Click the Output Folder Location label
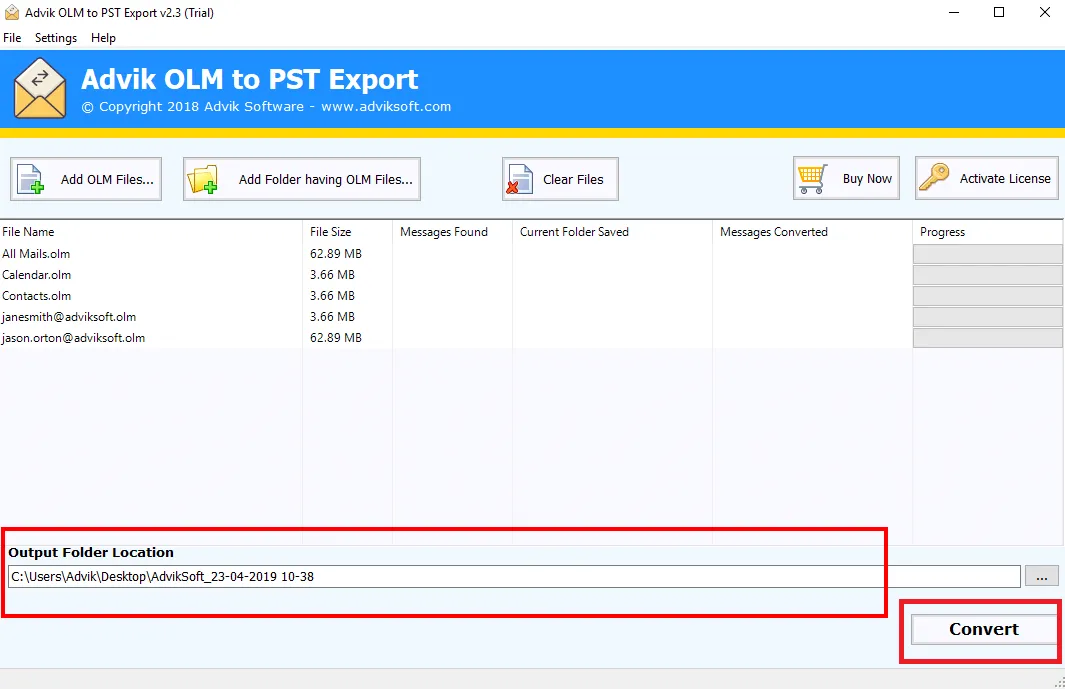Image resolution: width=1065 pixels, height=689 pixels. [91, 552]
